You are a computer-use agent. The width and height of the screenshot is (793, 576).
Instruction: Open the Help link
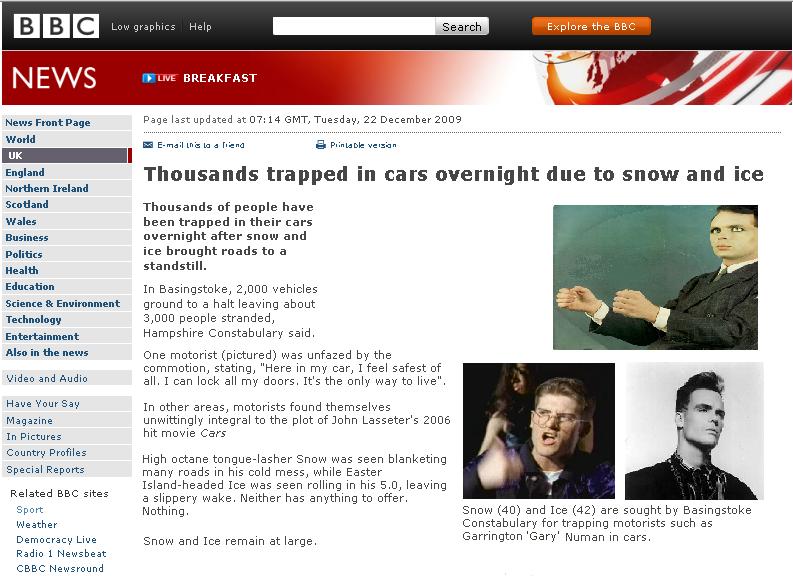tap(200, 27)
